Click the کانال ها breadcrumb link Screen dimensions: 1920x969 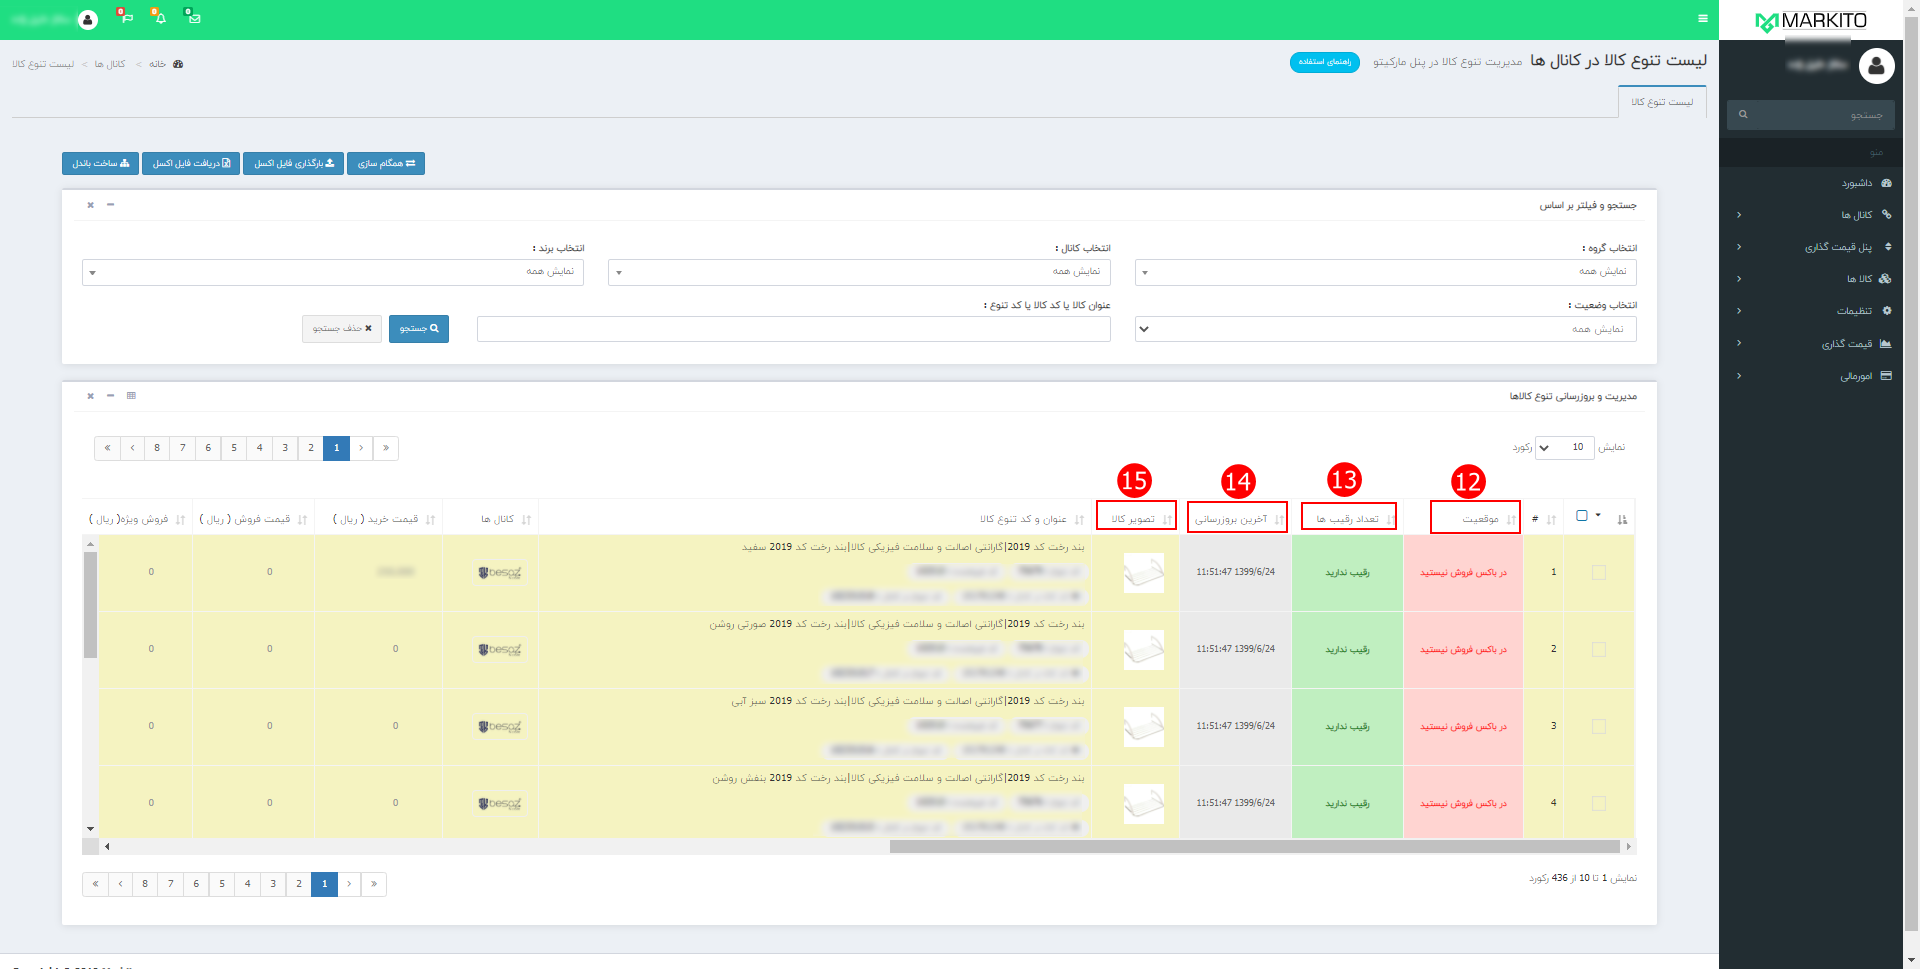(109, 64)
